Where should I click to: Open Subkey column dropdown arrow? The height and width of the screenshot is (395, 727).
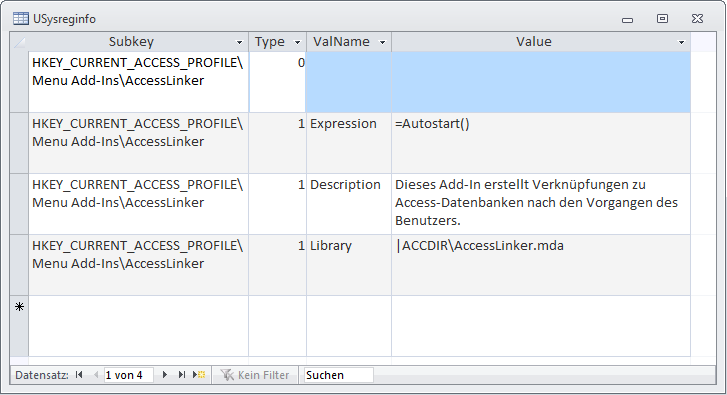(x=239, y=43)
